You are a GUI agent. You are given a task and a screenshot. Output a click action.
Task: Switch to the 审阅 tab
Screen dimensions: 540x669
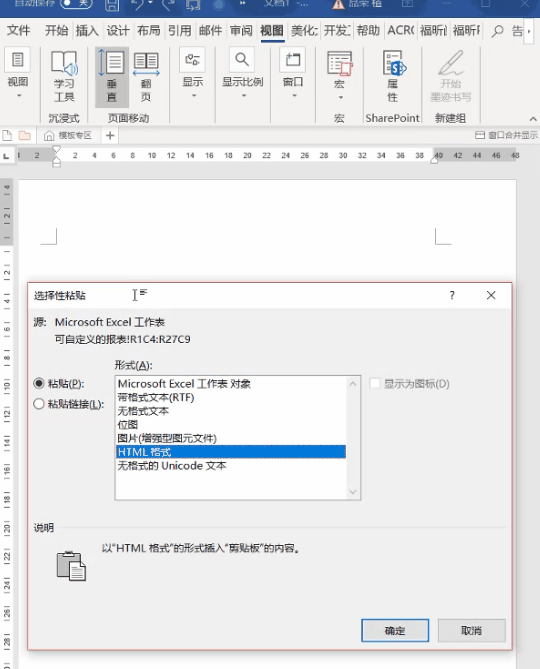tap(241, 31)
